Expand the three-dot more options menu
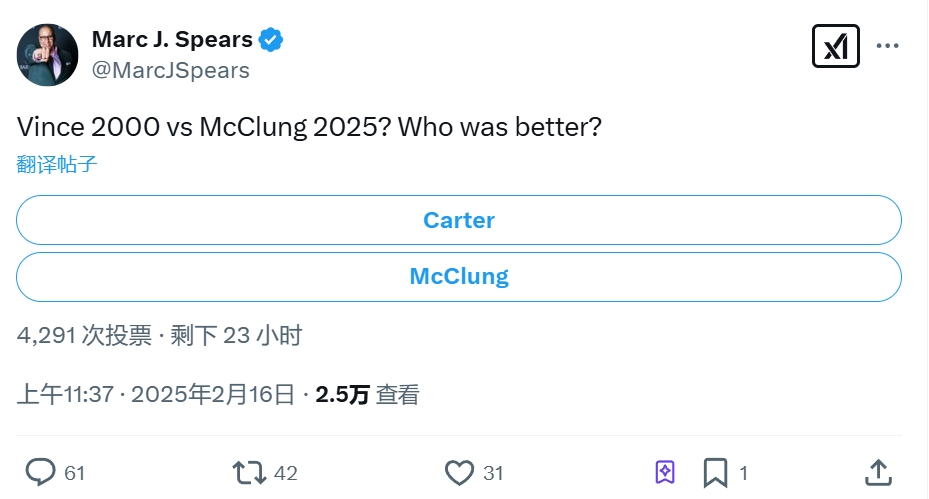The image size is (929, 499). (x=888, y=45)
